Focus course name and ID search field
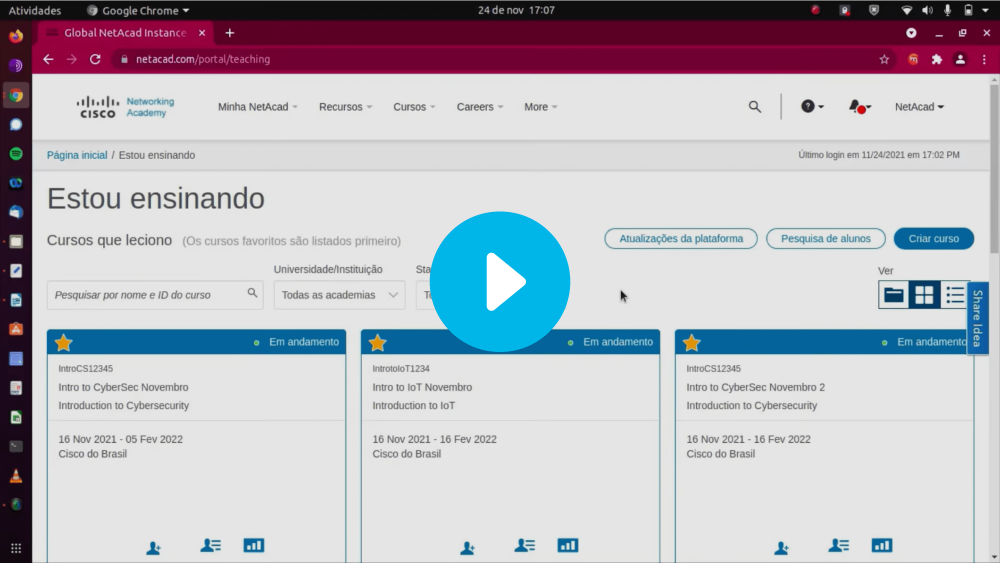 pos(155,295)
